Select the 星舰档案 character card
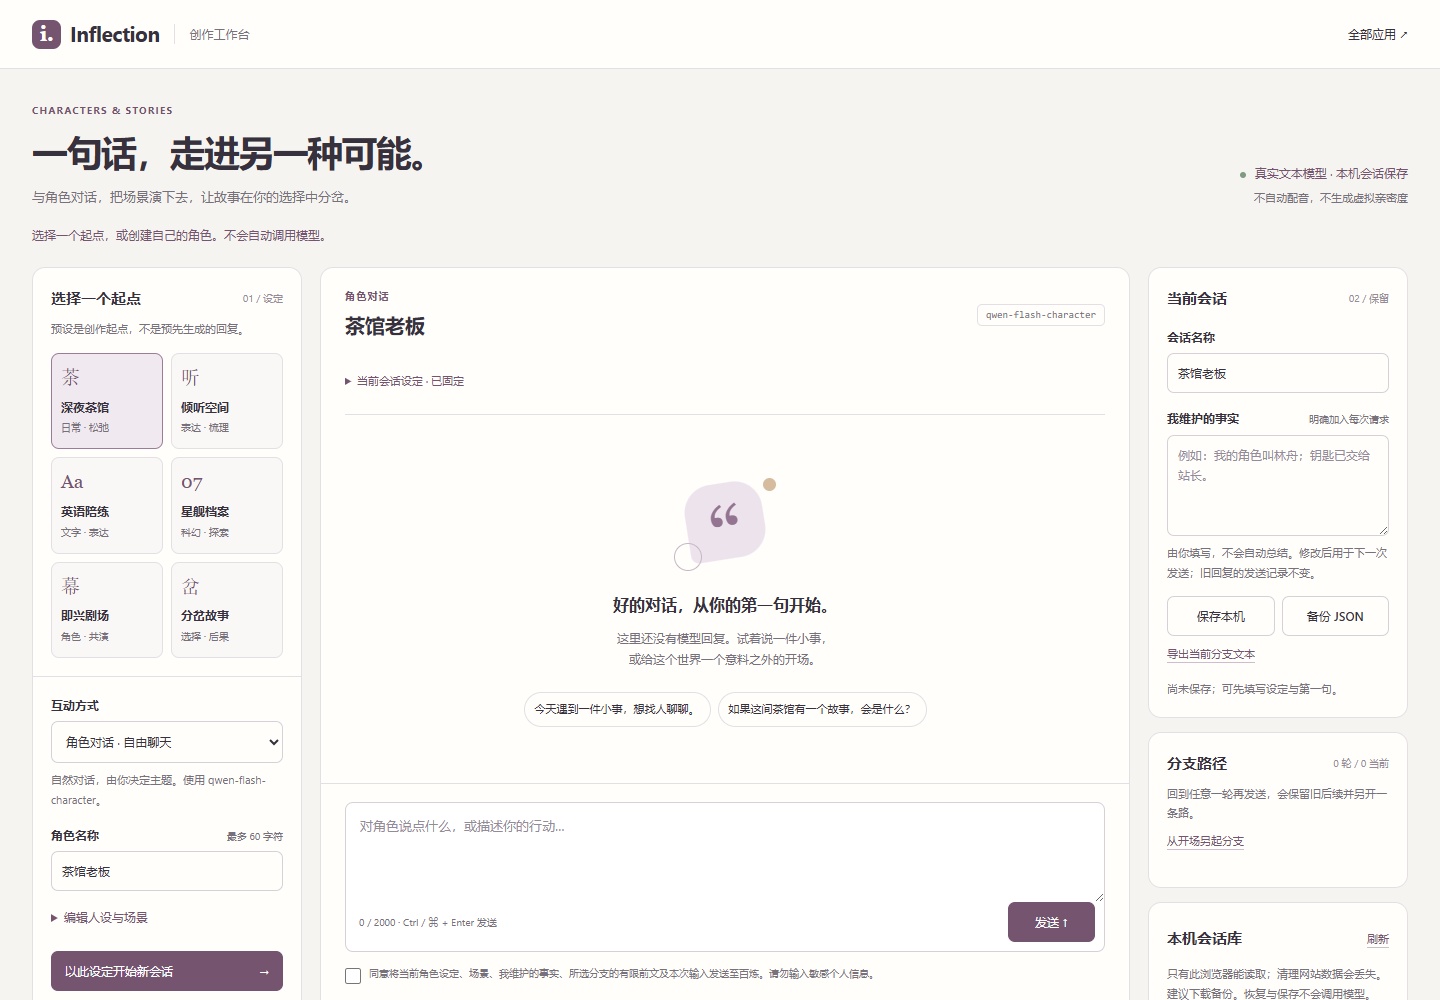Viewport: 1440px width, 1000px height. [227, 505]
